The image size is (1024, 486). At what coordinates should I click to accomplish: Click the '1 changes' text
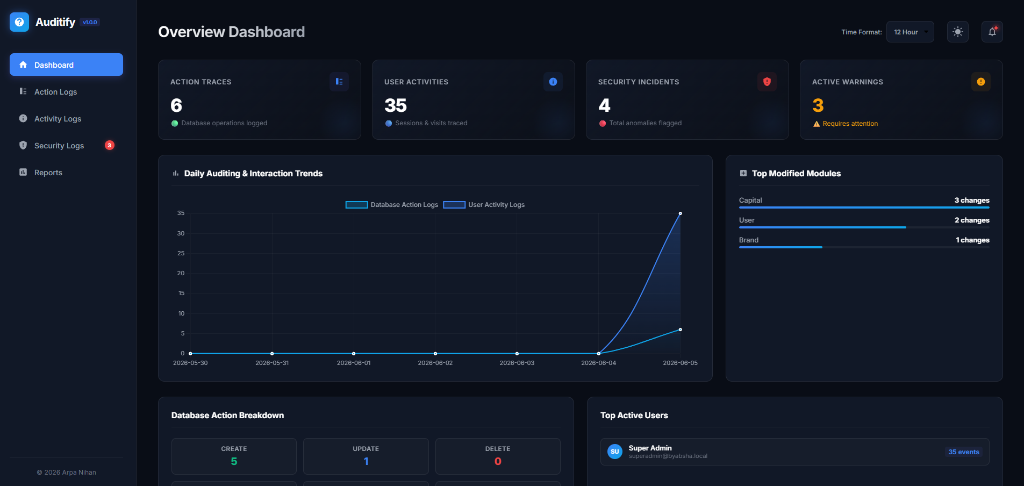pos(972,240)
